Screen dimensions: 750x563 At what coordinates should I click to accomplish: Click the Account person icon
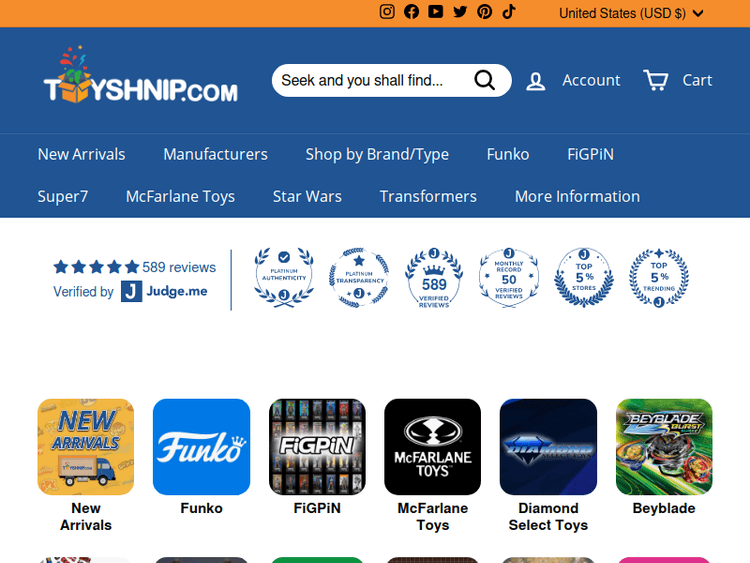point(536,81)
